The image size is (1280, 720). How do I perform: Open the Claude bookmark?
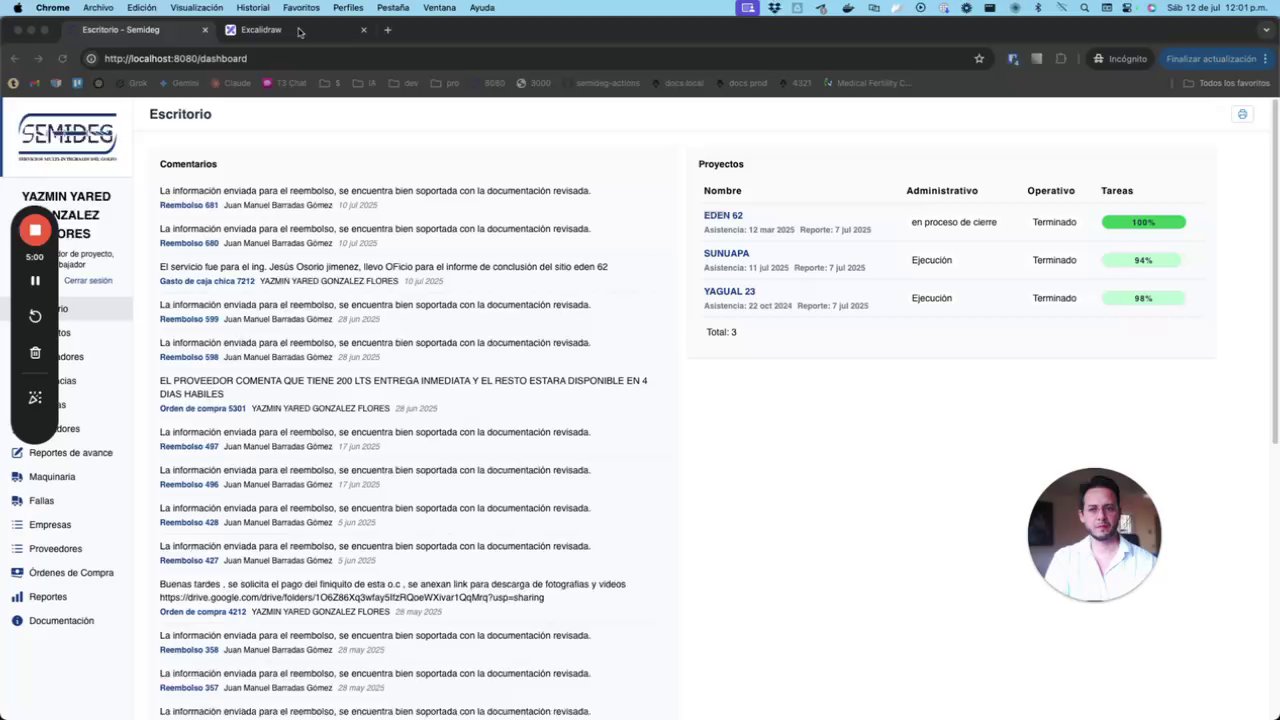tap(229, 83)
